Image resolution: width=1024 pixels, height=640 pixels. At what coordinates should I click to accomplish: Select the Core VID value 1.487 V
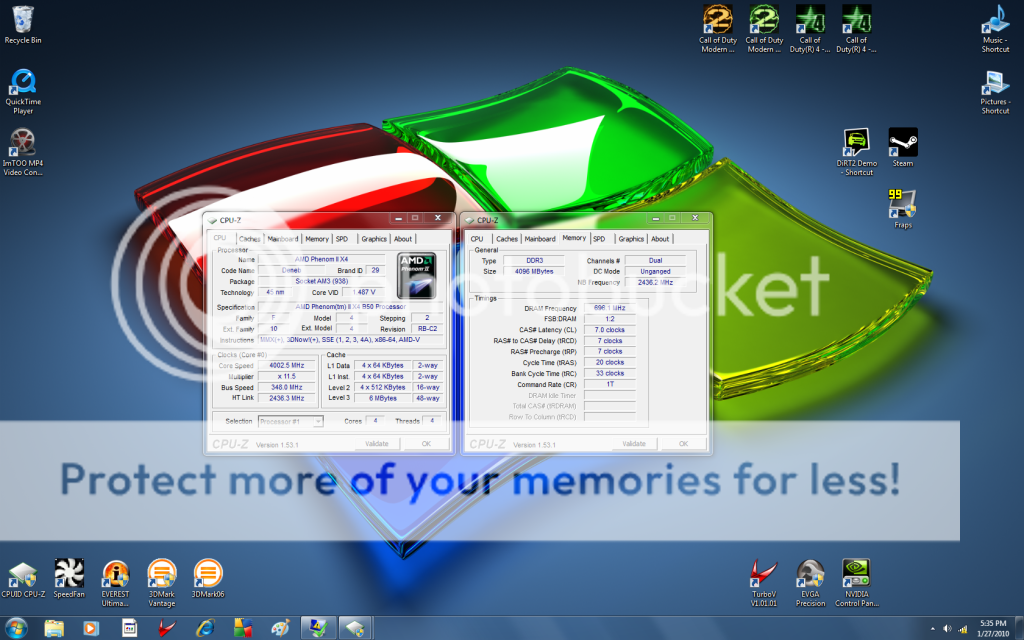364,293
